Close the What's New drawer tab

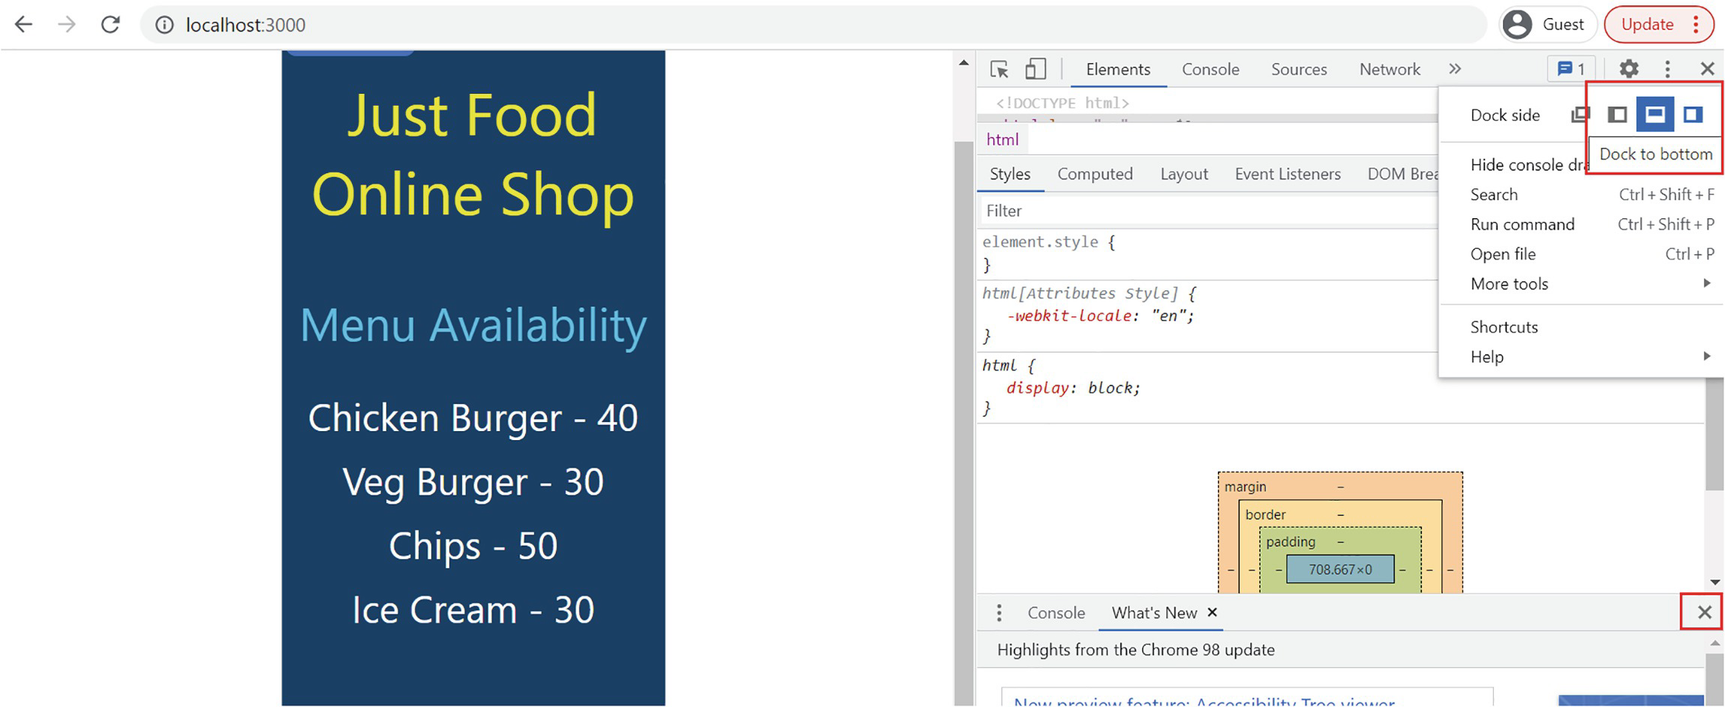pyautogui.click(x=1212, y=613)
